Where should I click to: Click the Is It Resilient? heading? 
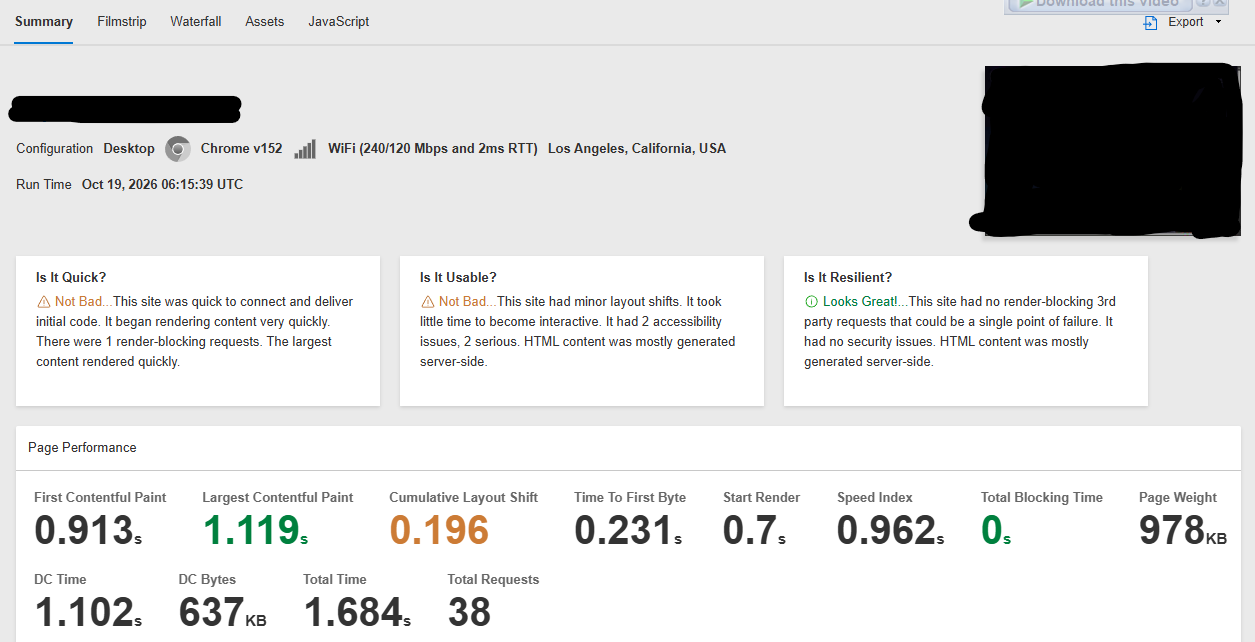click(x=848, y=277)
